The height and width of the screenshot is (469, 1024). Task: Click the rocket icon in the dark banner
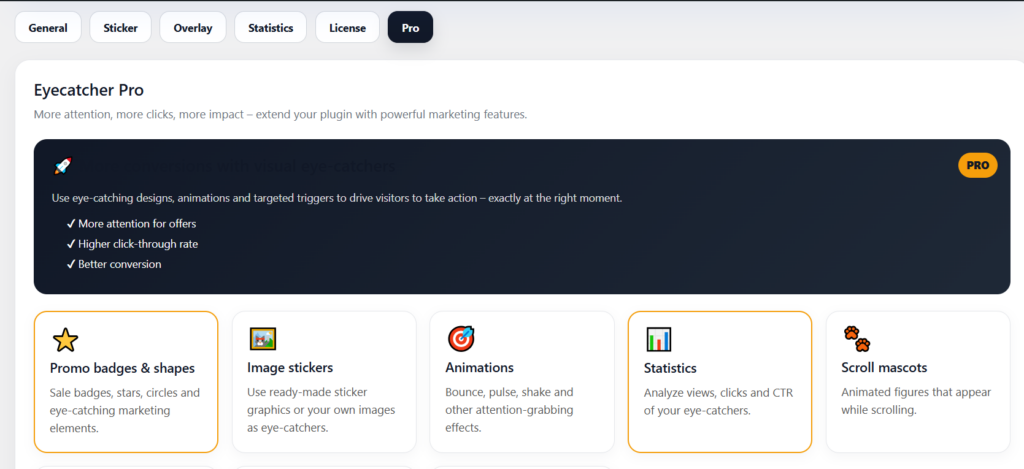point(63,166)
